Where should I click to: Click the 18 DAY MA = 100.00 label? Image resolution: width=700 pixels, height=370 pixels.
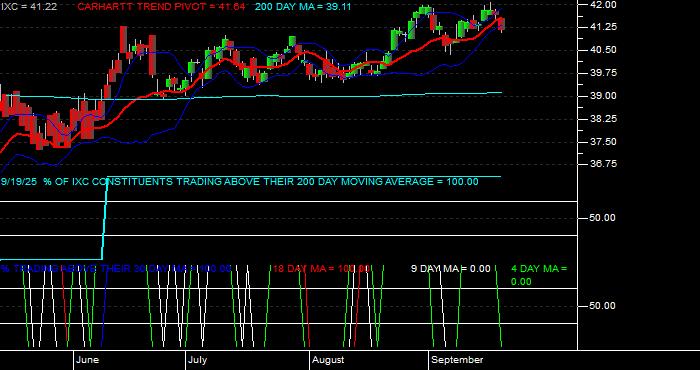[x=321, y=269]
